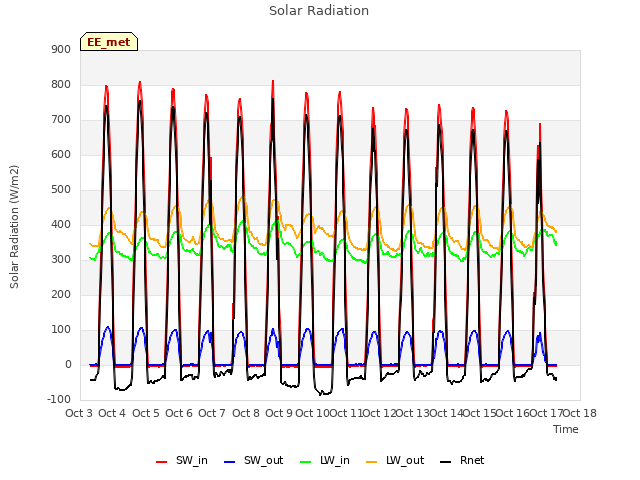Click the Oct 11 x-axis date label
The image size is (640, 480).
pyautogui.click(x=346, y=413)
